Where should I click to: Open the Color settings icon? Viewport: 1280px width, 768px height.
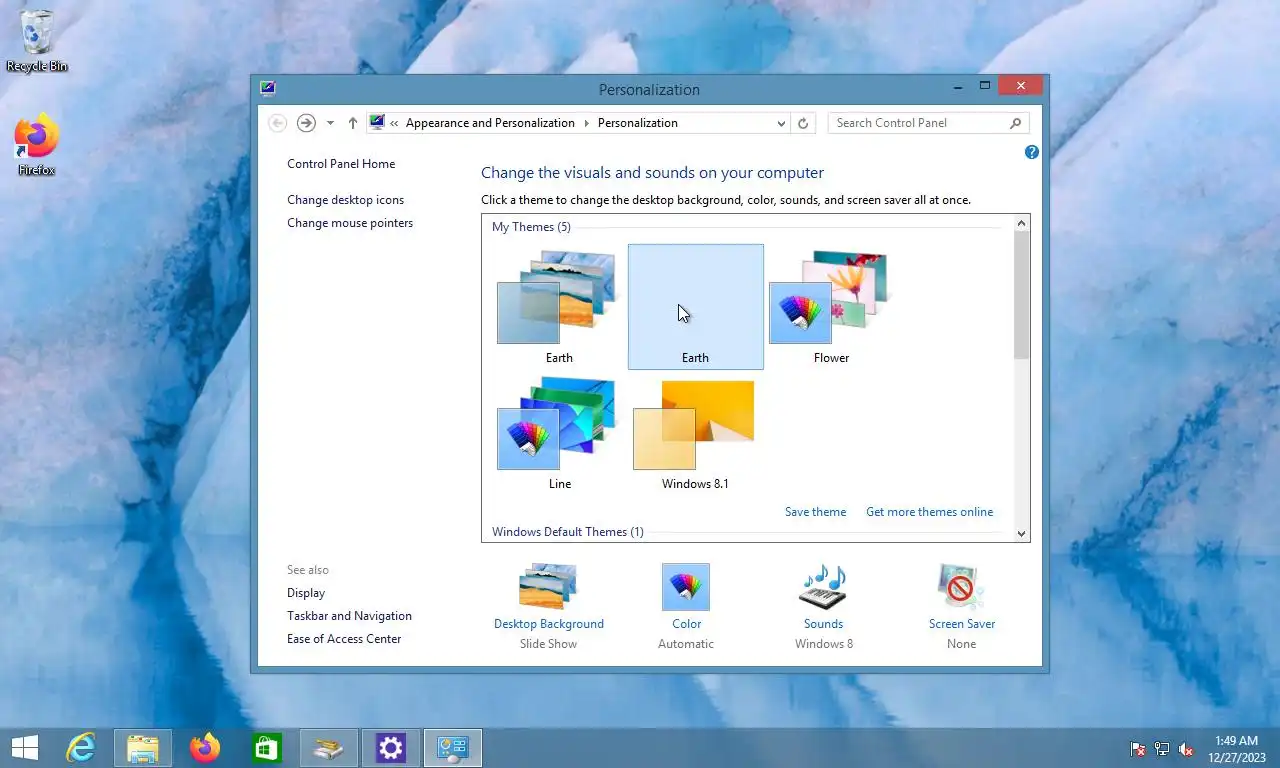tap(686, 587)
